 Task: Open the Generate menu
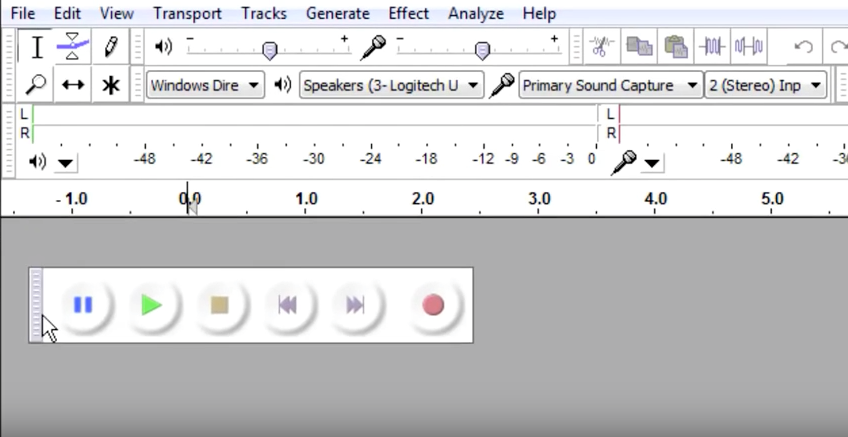coord(337,14)
